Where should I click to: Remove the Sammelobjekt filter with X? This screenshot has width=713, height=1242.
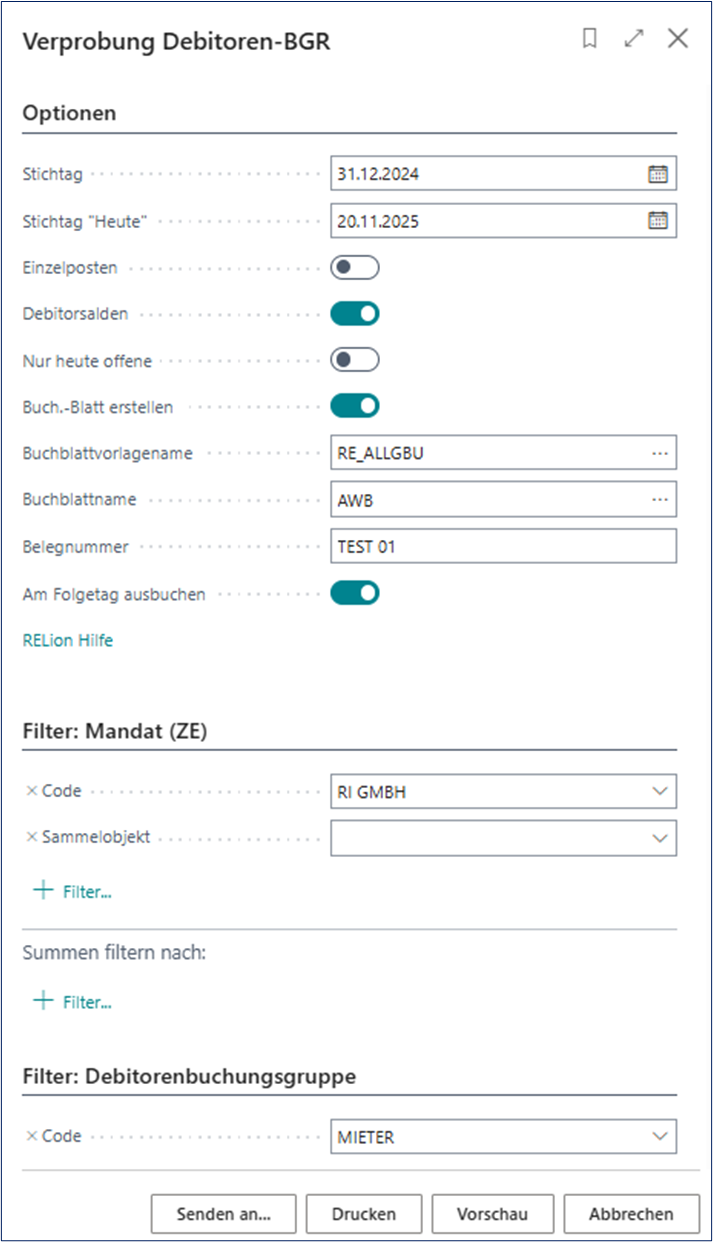31,838
